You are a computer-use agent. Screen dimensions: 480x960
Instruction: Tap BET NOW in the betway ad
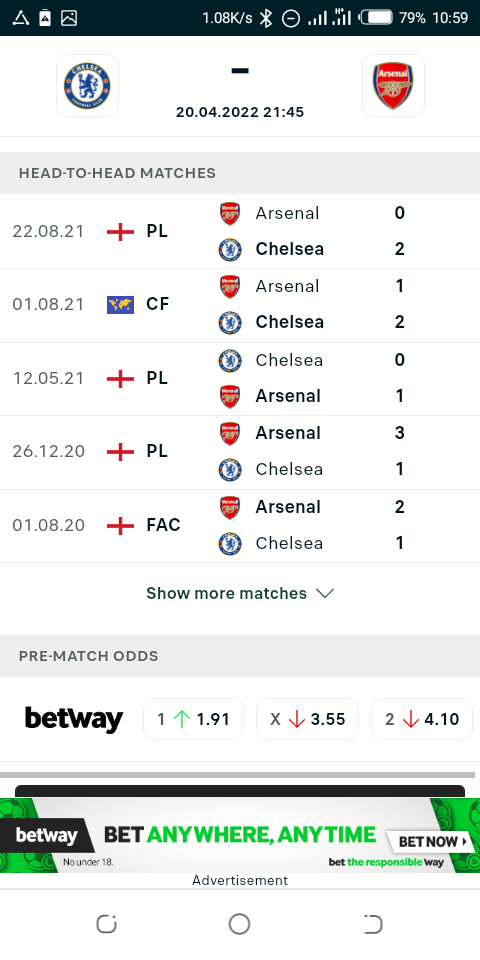point(429,841)
